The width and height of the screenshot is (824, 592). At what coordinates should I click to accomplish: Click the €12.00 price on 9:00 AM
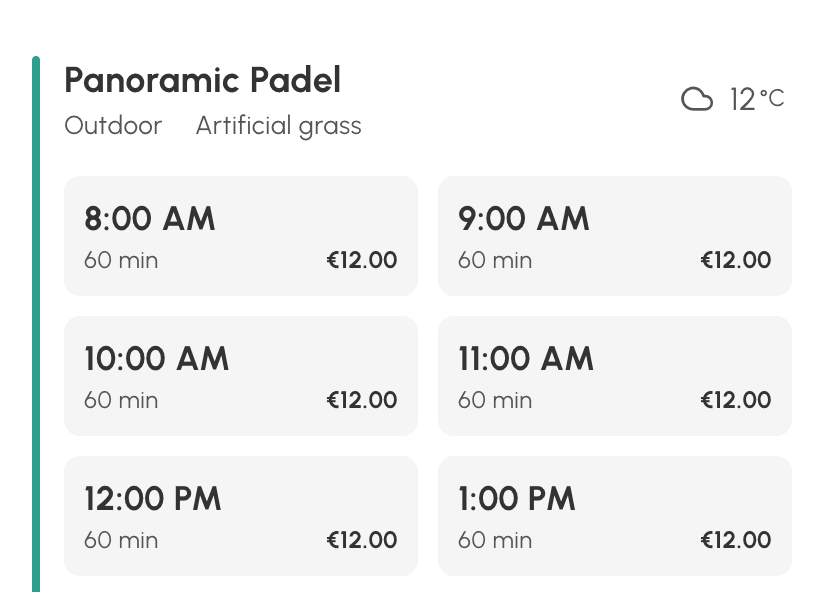(736, 260)
